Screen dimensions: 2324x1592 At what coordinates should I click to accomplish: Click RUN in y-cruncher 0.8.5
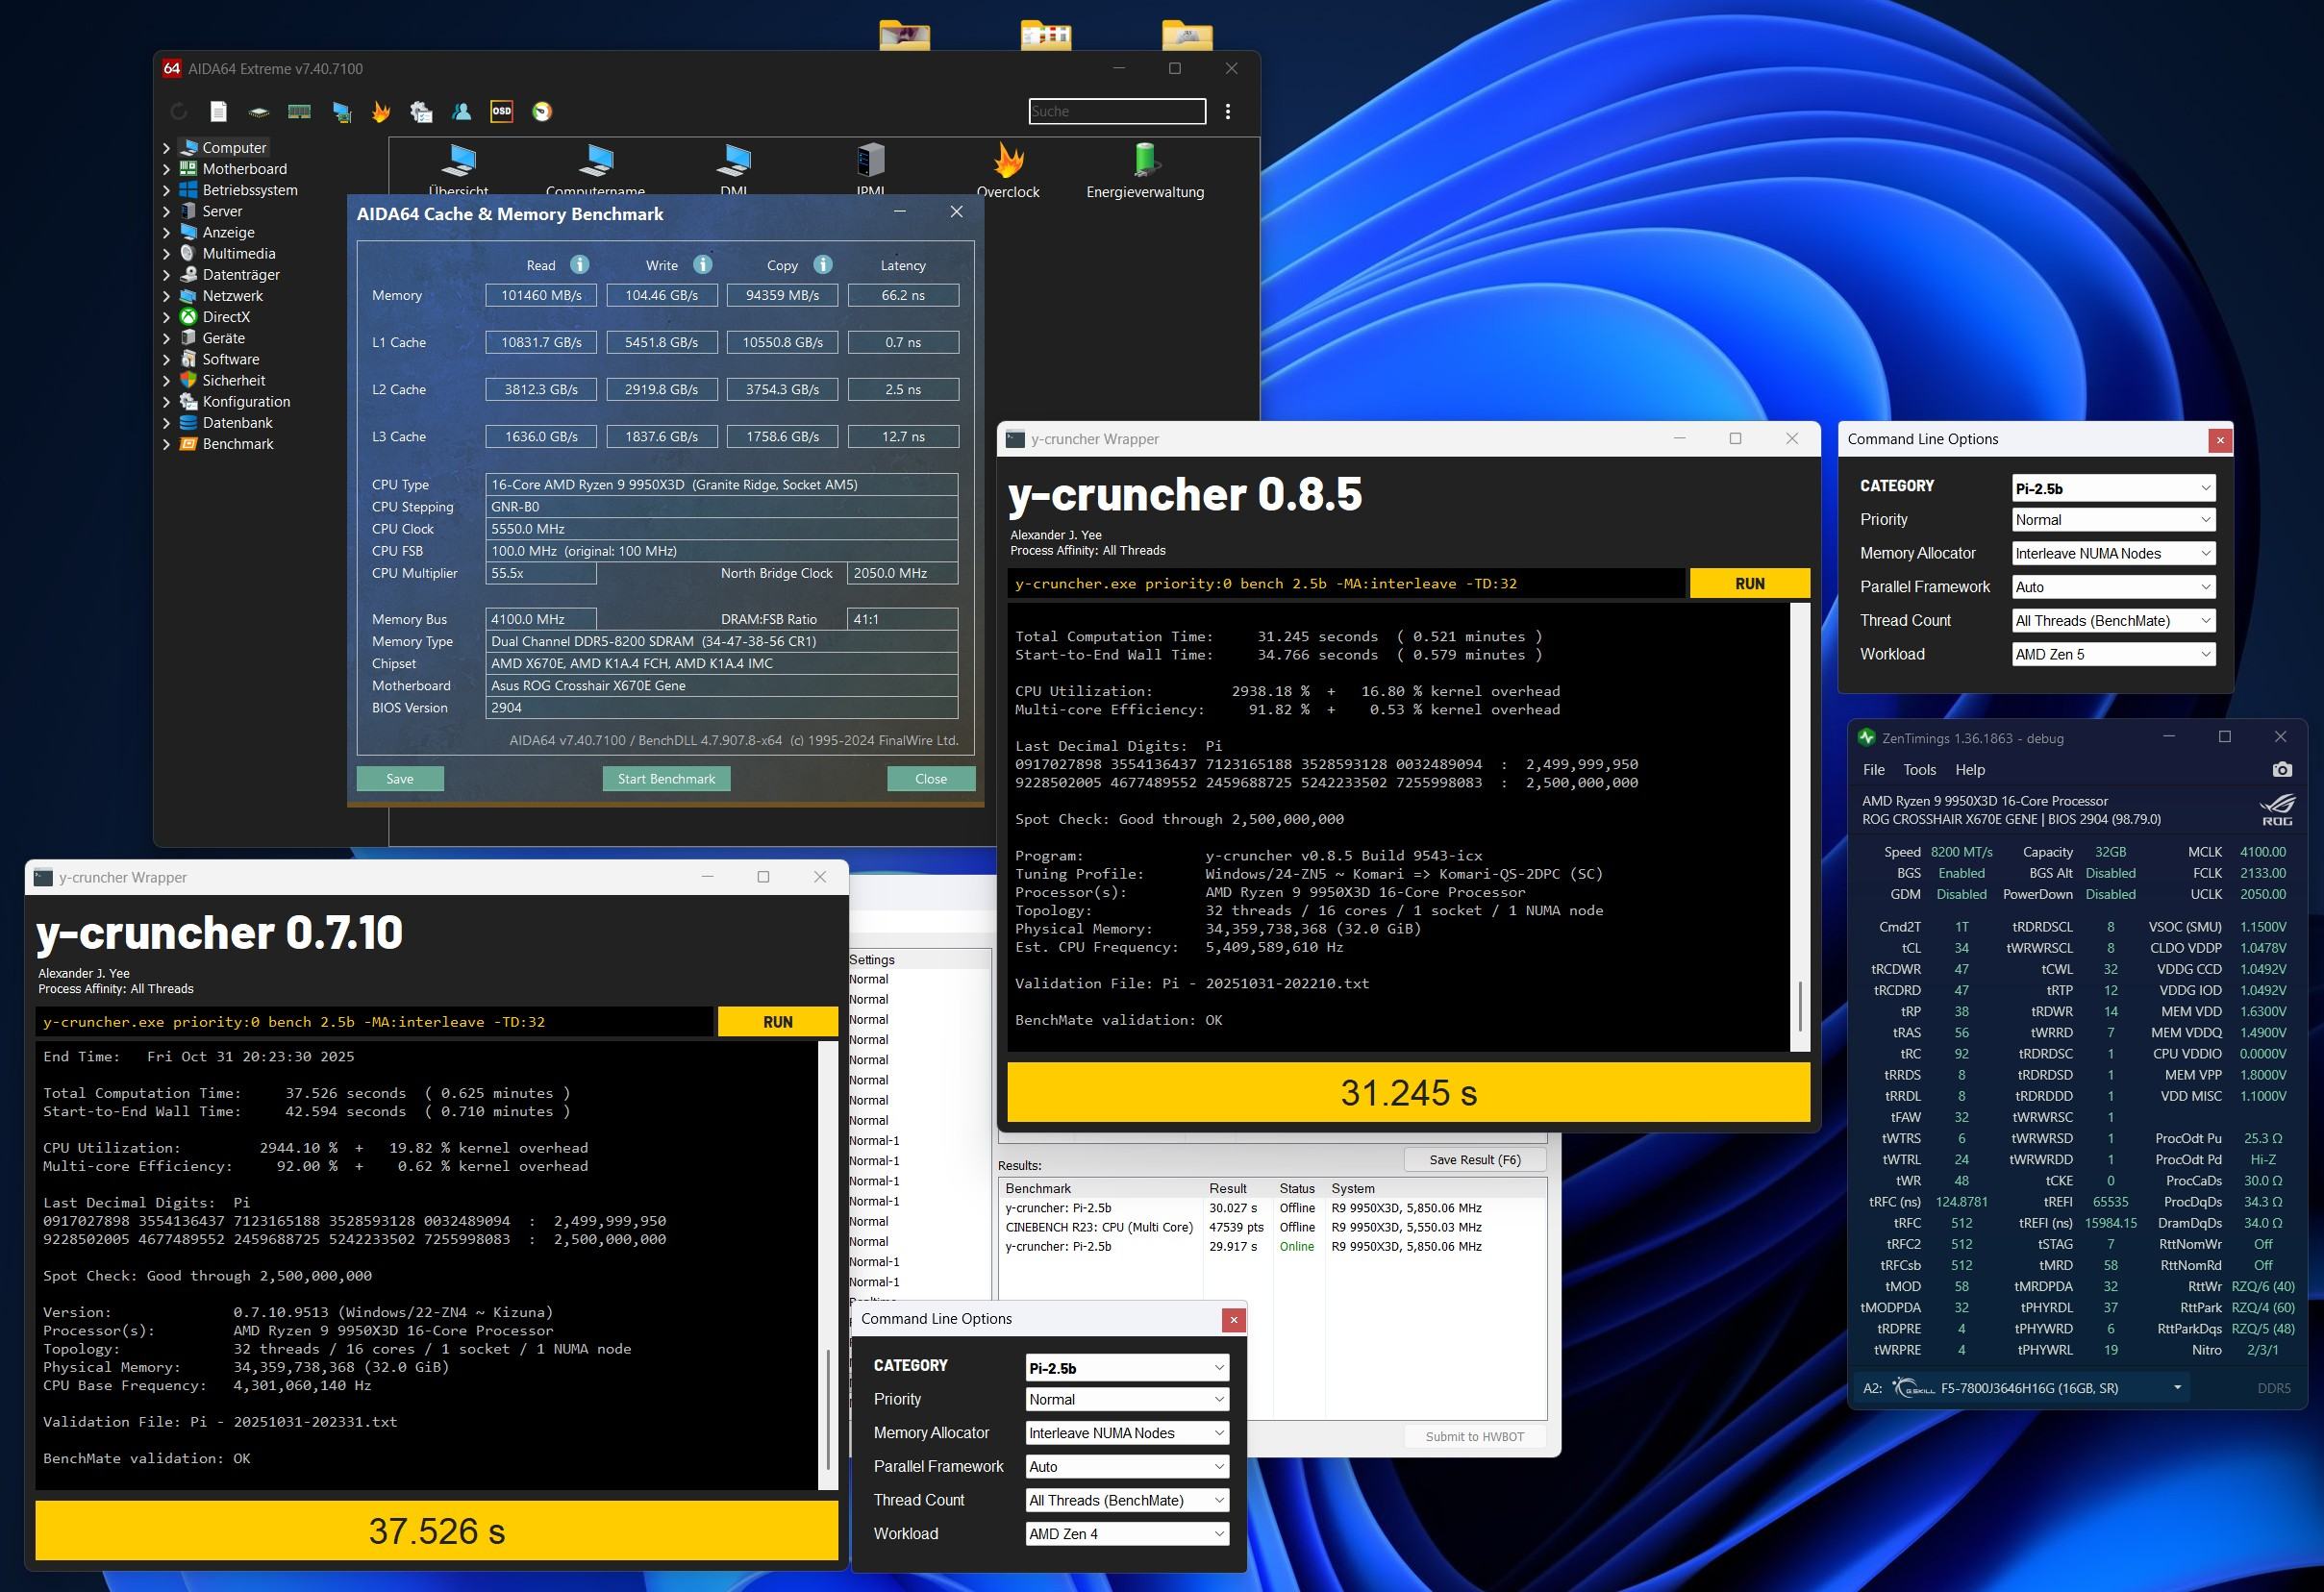coord(1748,583)
